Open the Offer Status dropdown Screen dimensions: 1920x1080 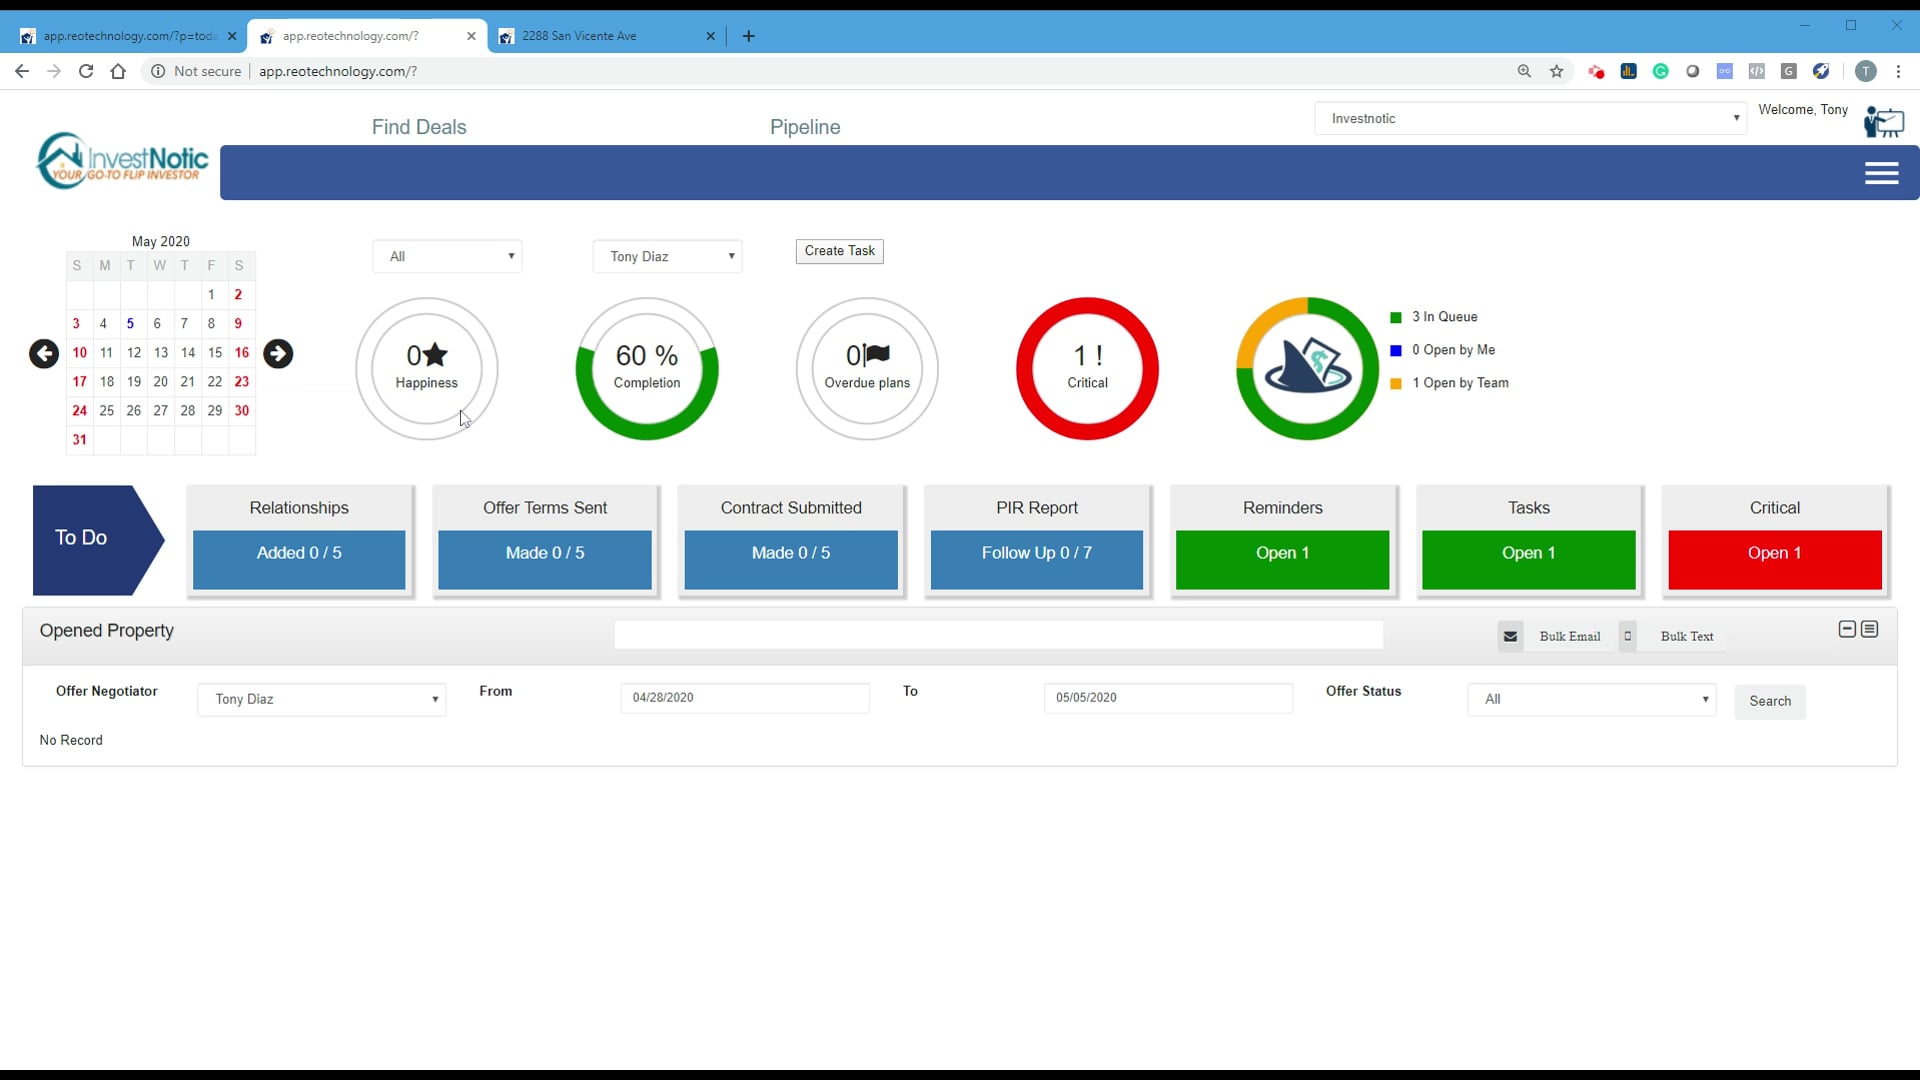coord(1592,699)
